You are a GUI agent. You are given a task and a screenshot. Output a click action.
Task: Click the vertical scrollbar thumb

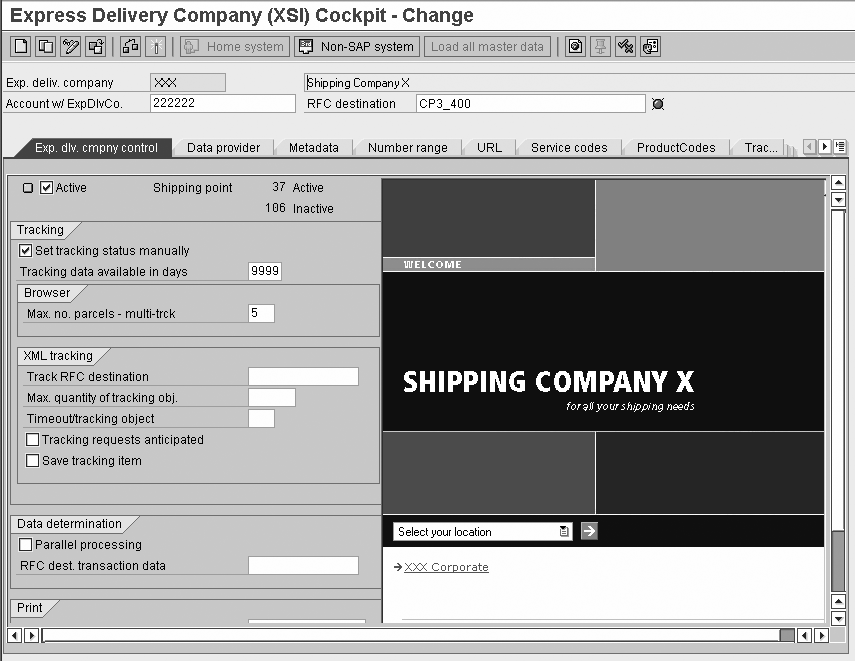pos(838,560)
